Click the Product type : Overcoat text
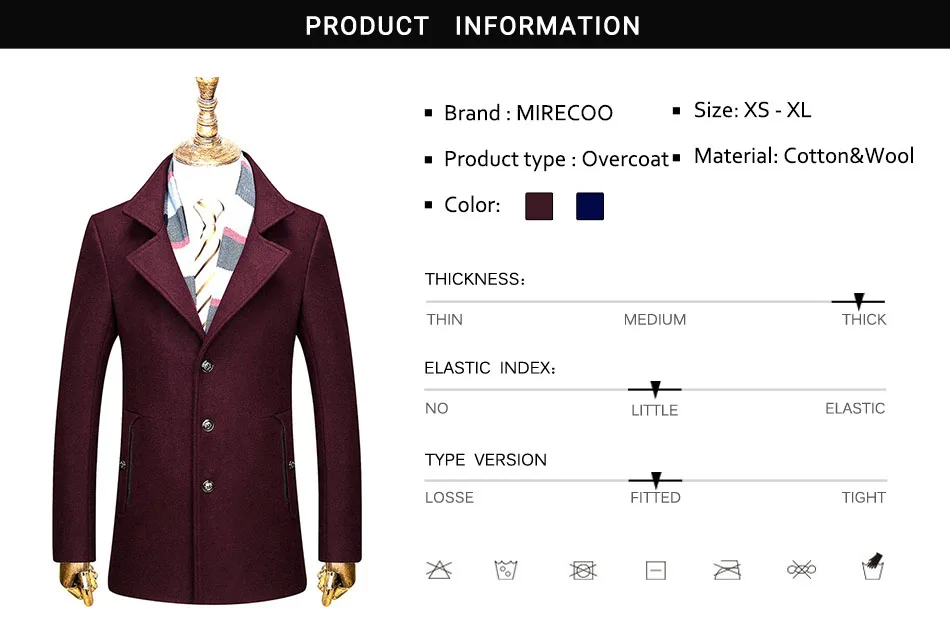Viewport: 950px width, 630px height. coord(556,159)
